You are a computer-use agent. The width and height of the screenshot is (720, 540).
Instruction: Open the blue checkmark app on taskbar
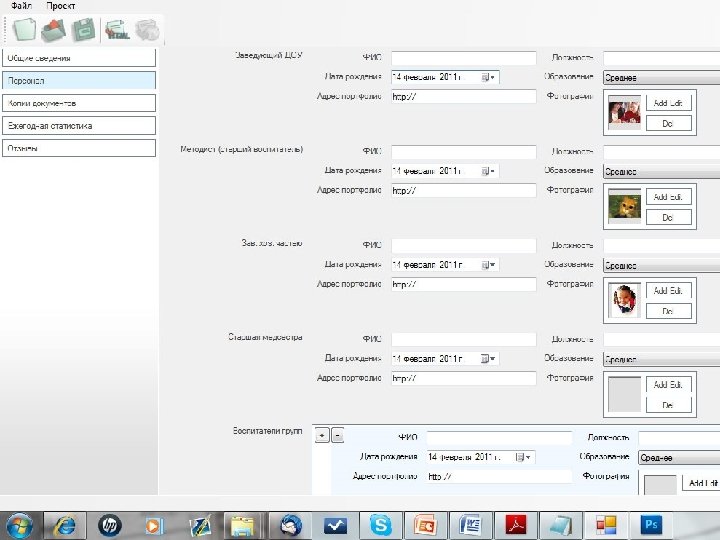point(335,525)
